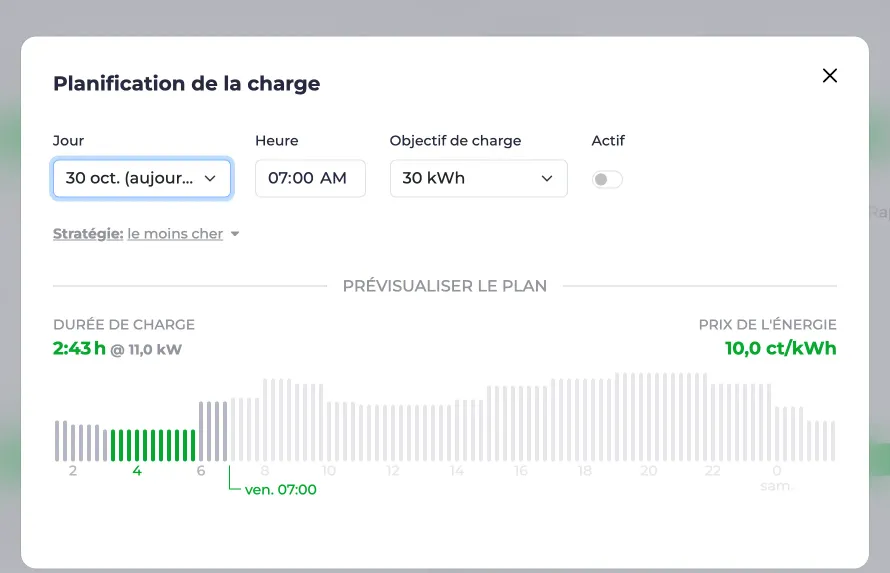Click the hour 20 axis label

point(648,470)
